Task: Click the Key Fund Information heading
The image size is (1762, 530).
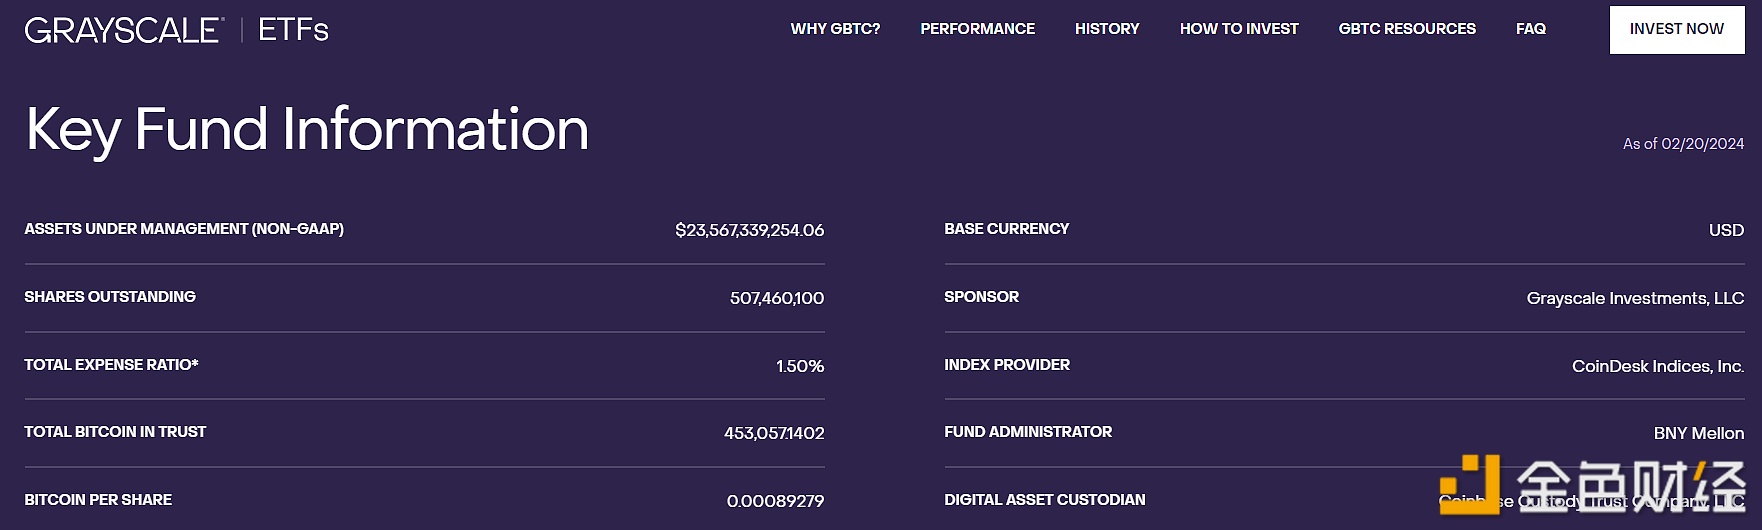Action: click(307, 130)
